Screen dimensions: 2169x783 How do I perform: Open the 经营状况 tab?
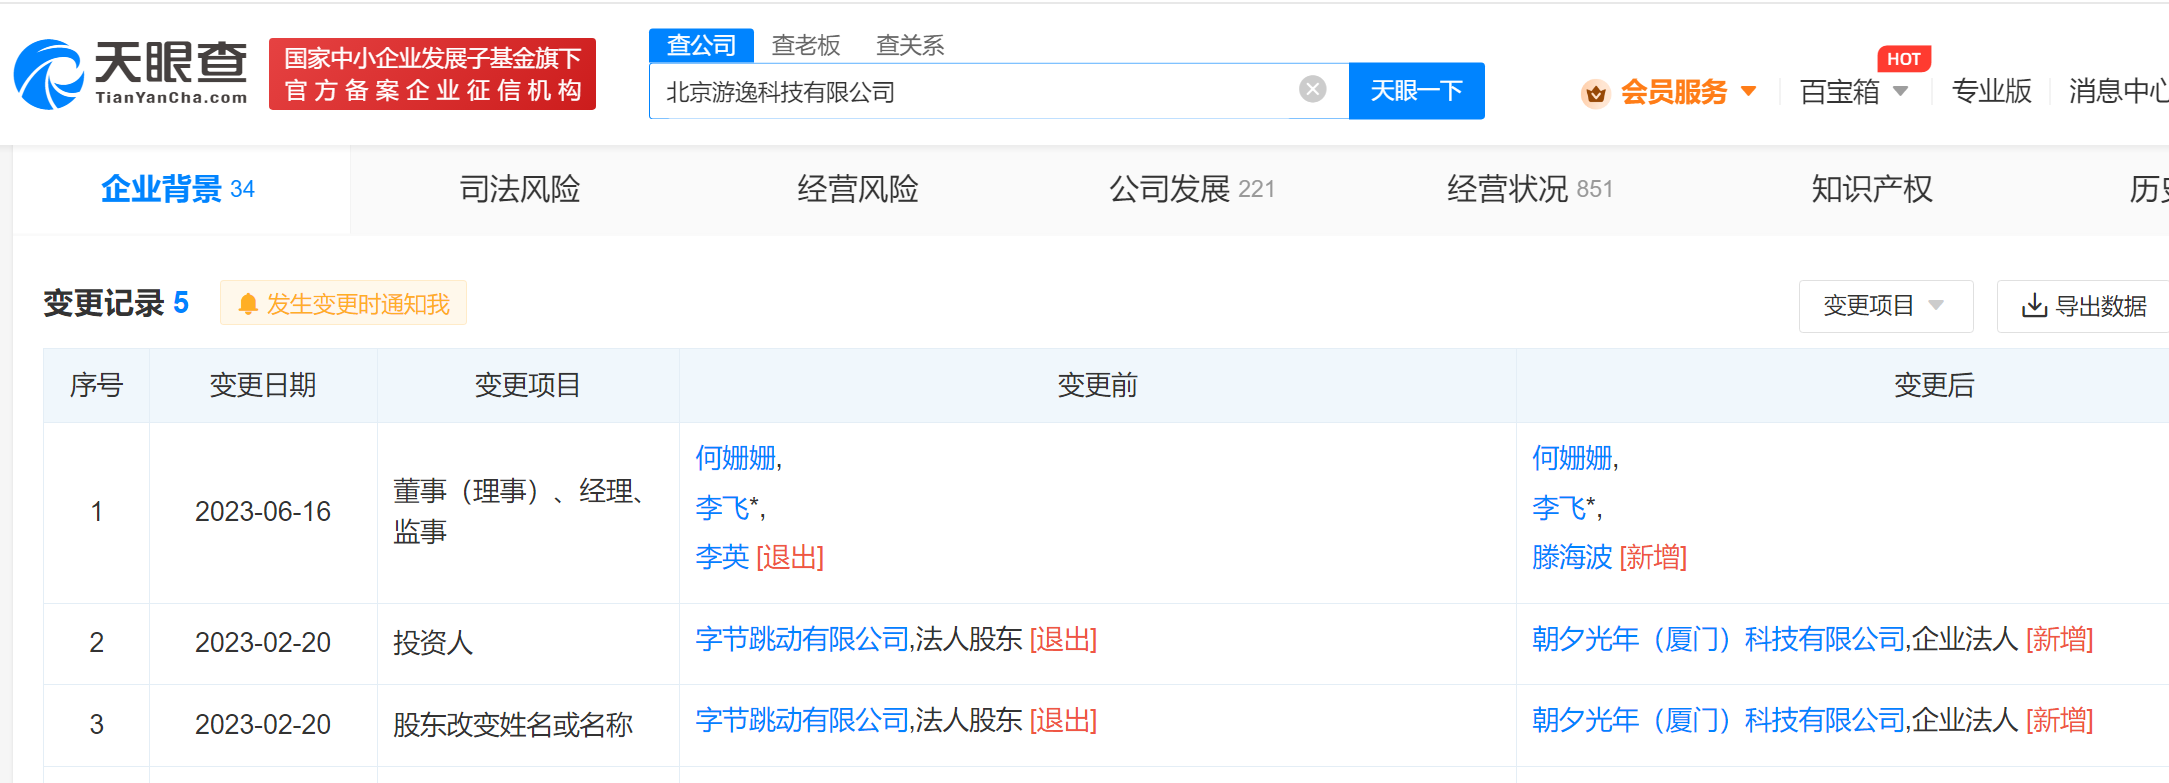[x=1530, y=189]
